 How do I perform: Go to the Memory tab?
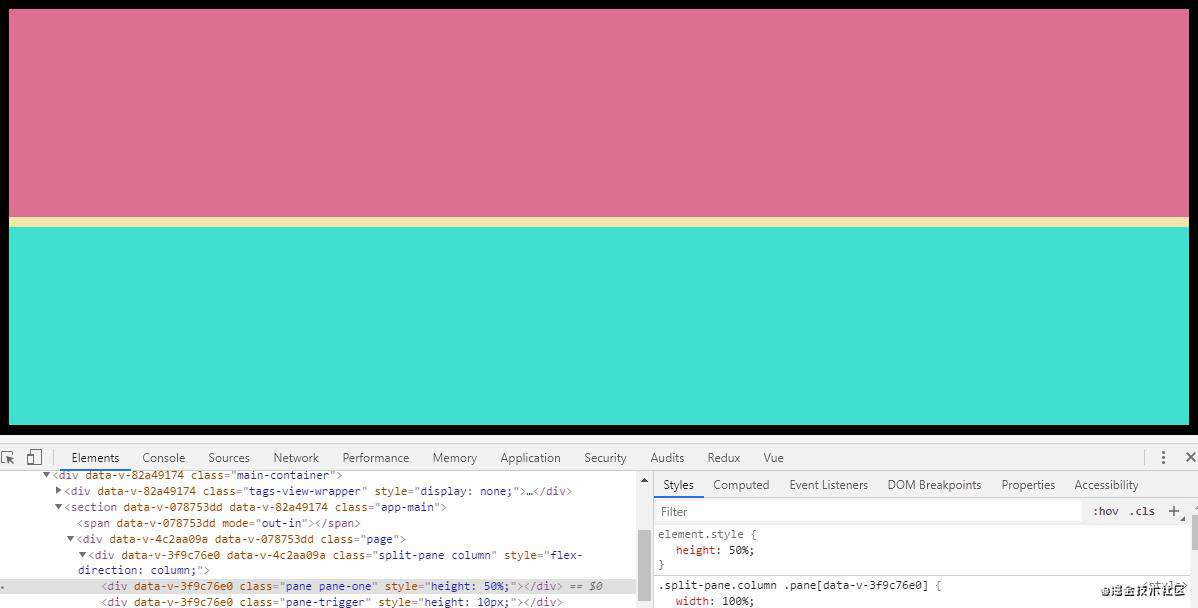pyautogui.click(x=455, y=458)
